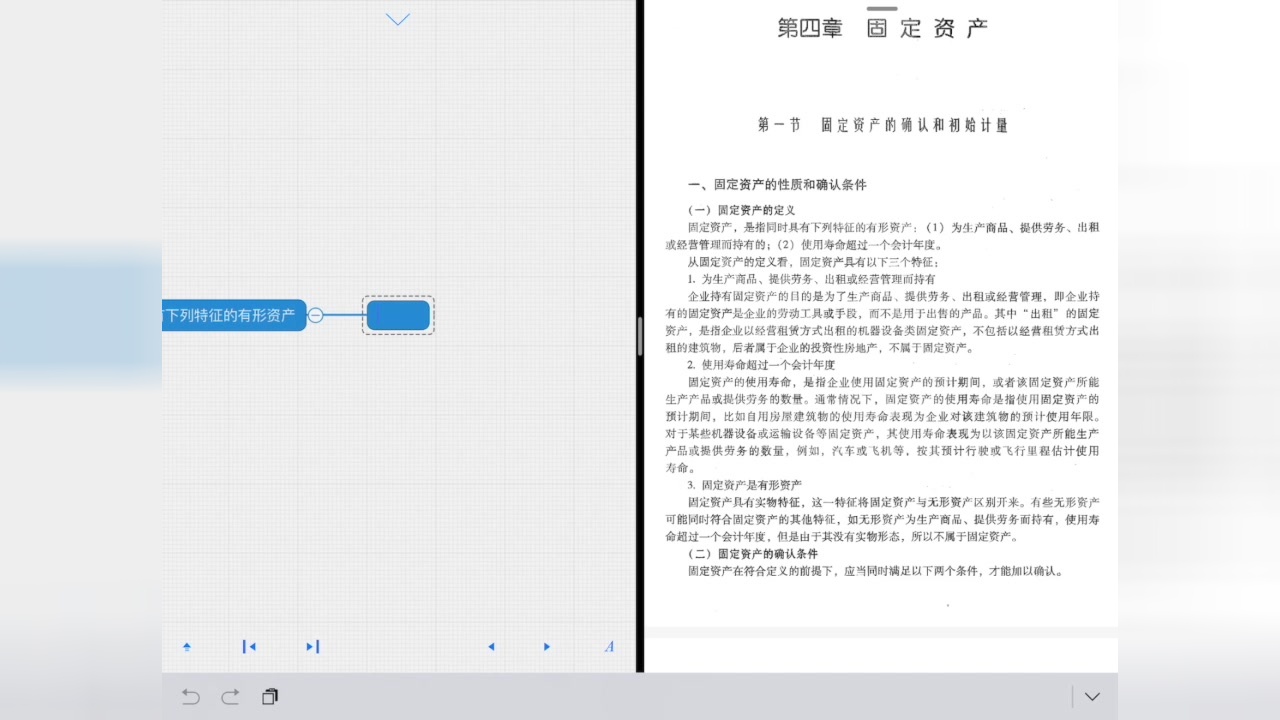This screenshot has width=1280, height=720.
Task: Tap line 2. 使用寿命超过一个会计年度
Action: [x=761, y=365]
